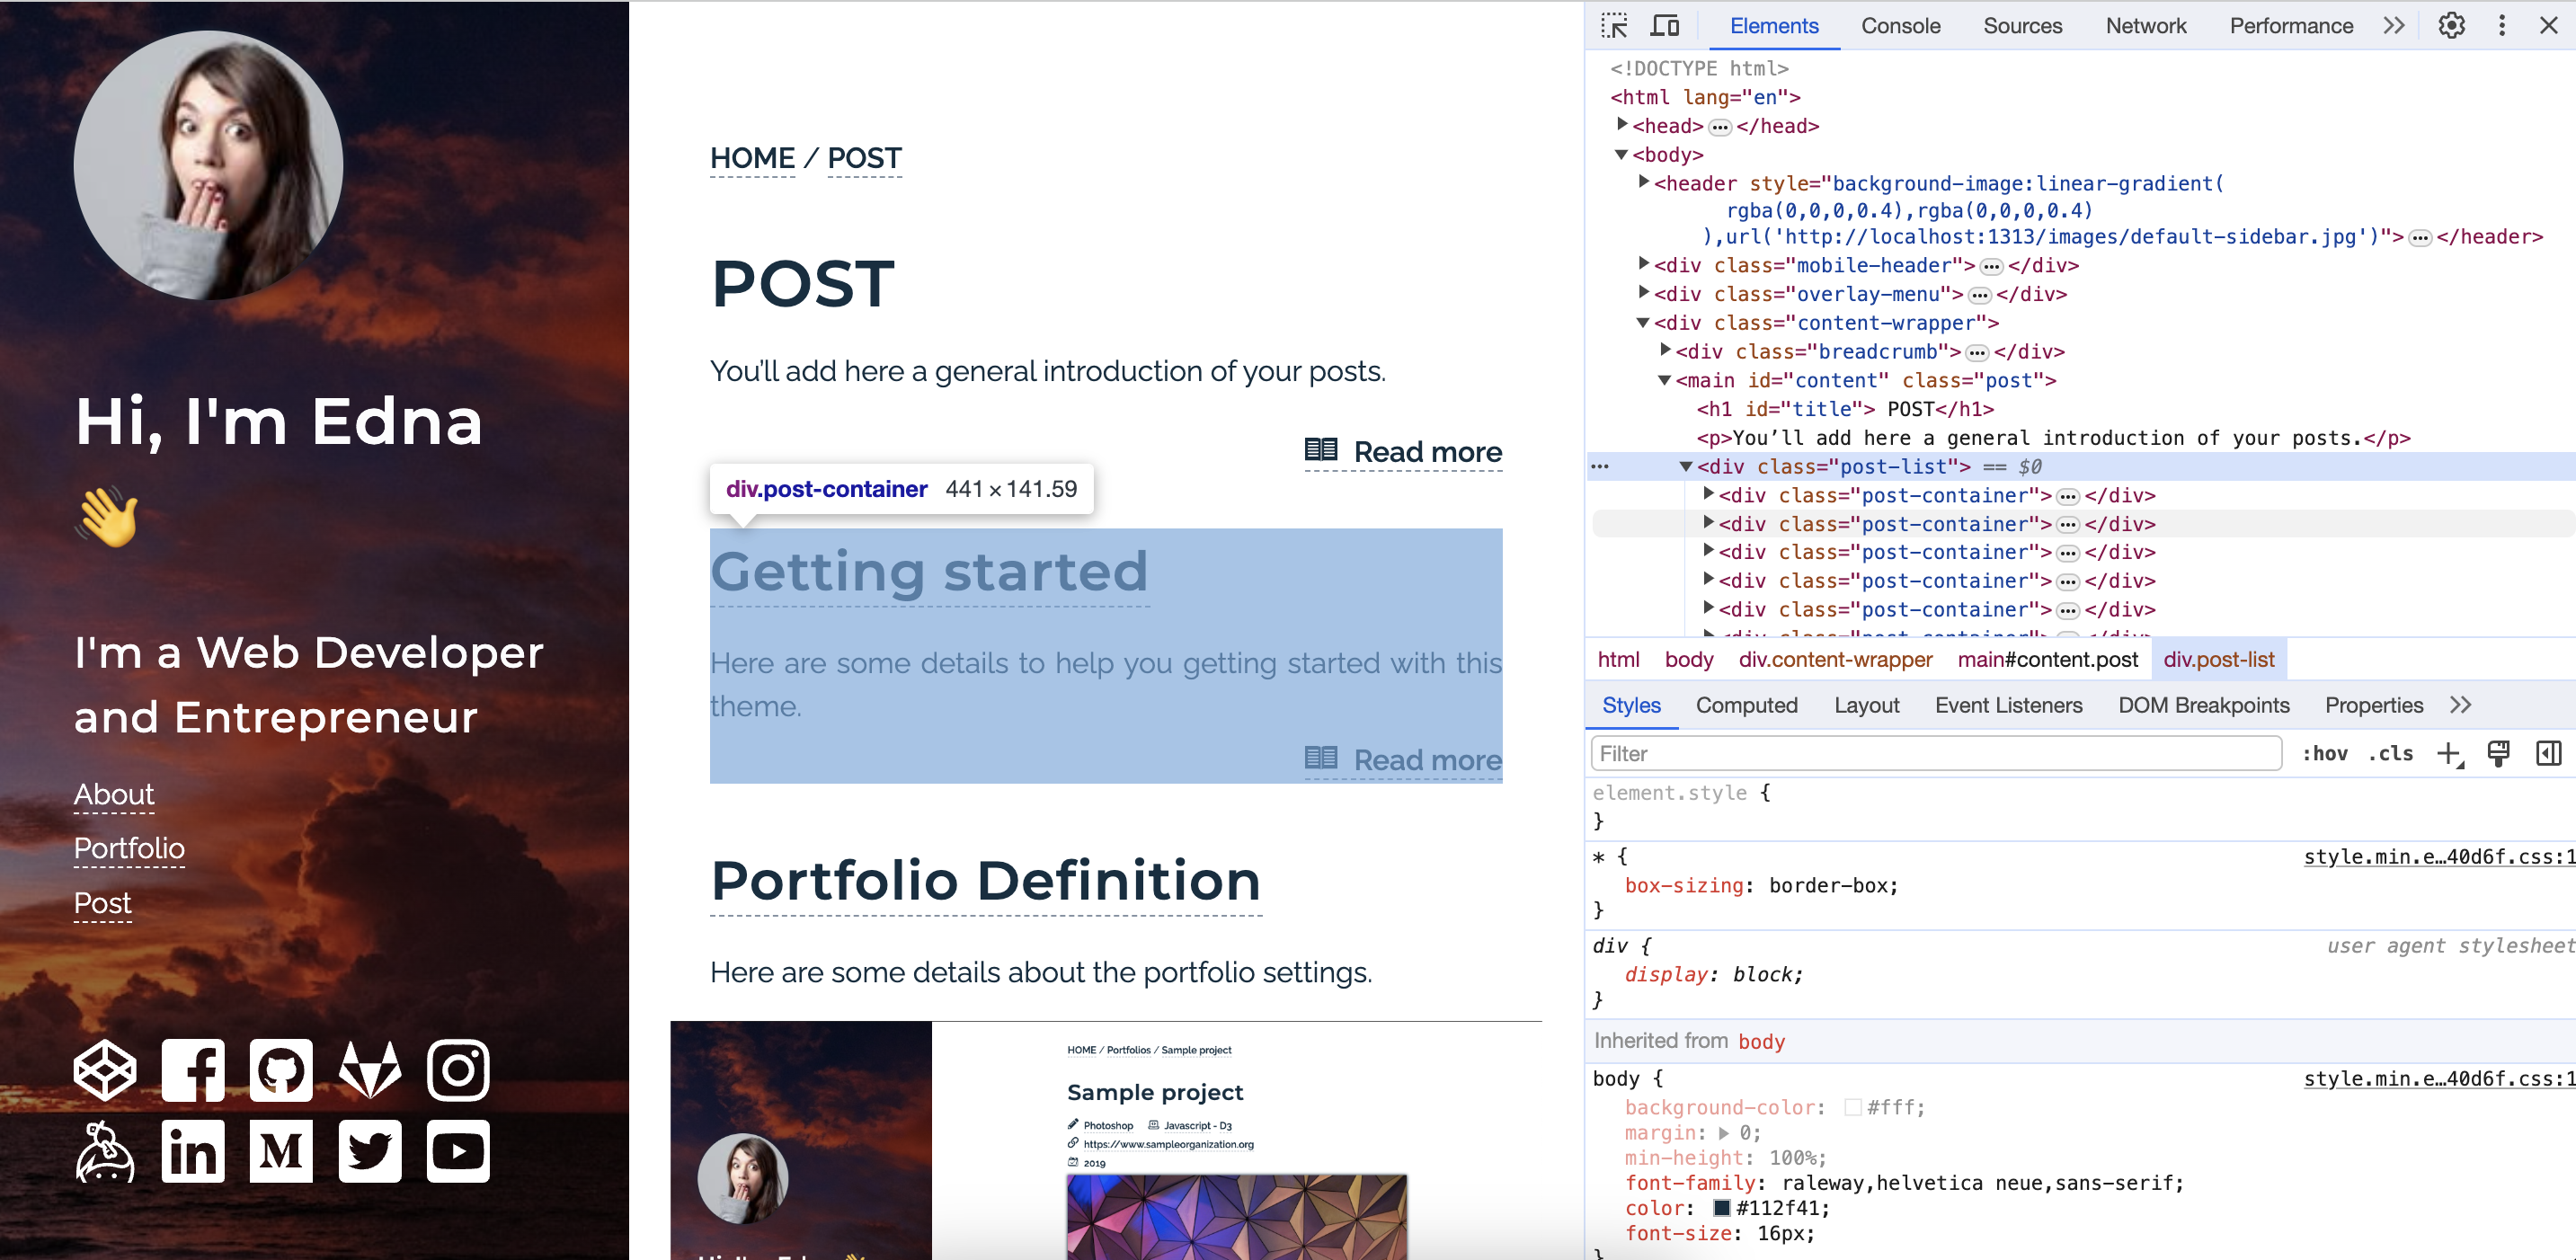Collapse the post-list div node
Screen dimensions: 2576x1260
[1686, 466]
